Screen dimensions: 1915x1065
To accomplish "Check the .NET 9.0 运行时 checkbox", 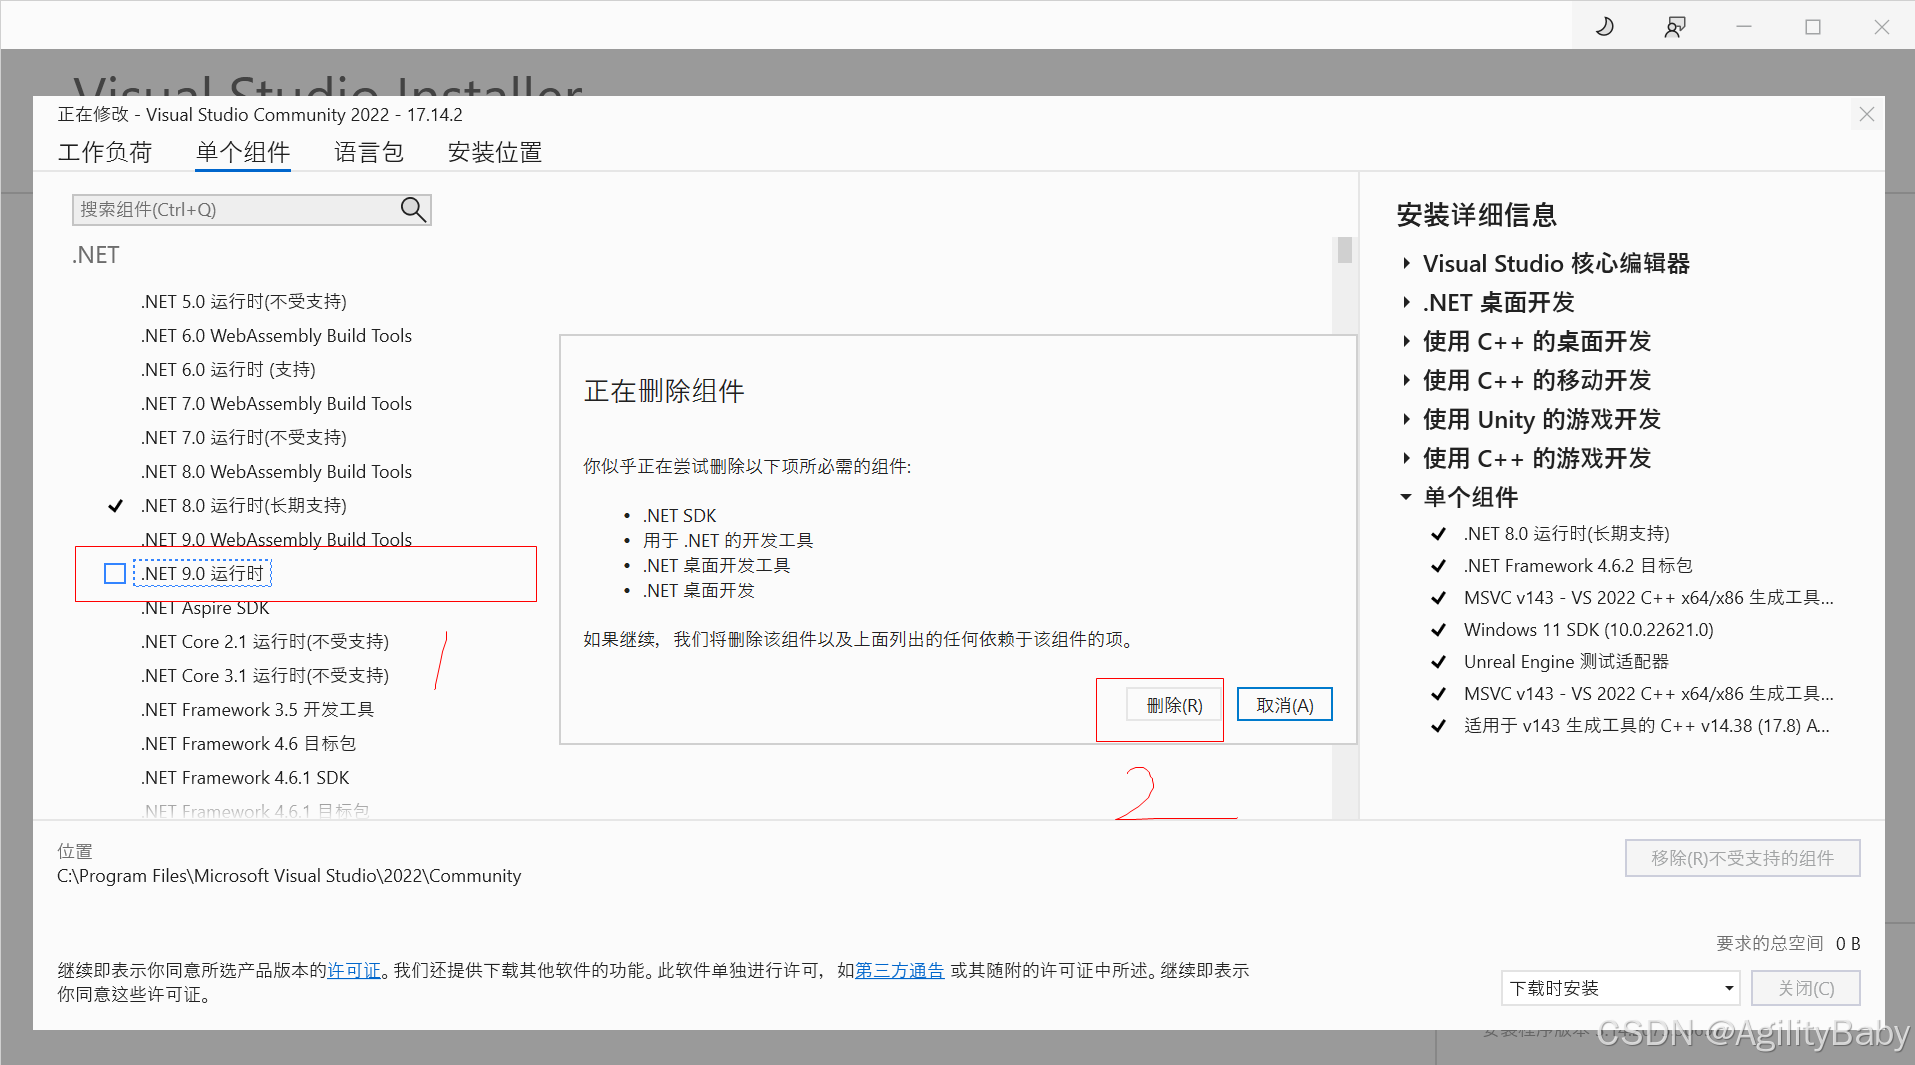I will (x=115, y=573).
